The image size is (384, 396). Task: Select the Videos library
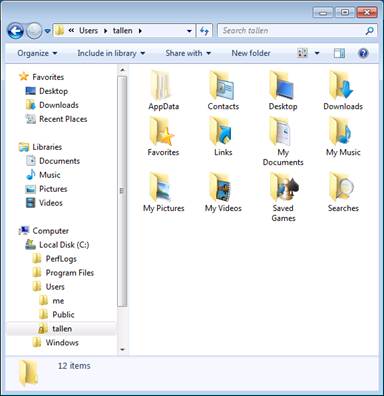[x=44, y=203]
